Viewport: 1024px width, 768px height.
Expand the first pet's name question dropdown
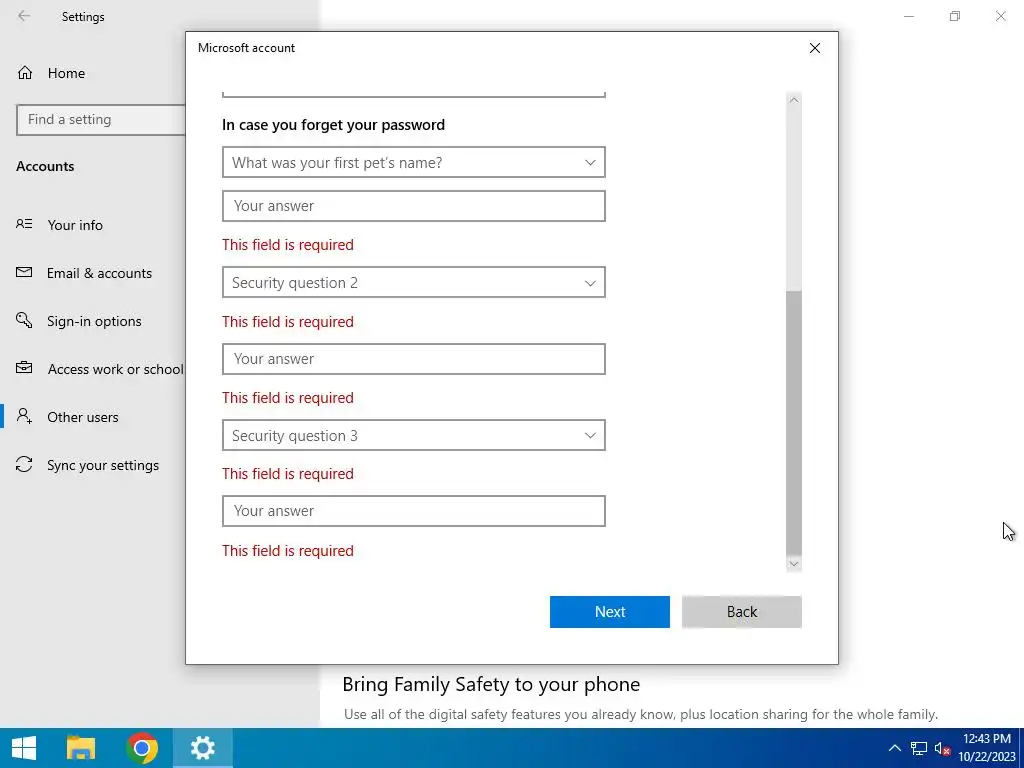(x=413, y=162)
